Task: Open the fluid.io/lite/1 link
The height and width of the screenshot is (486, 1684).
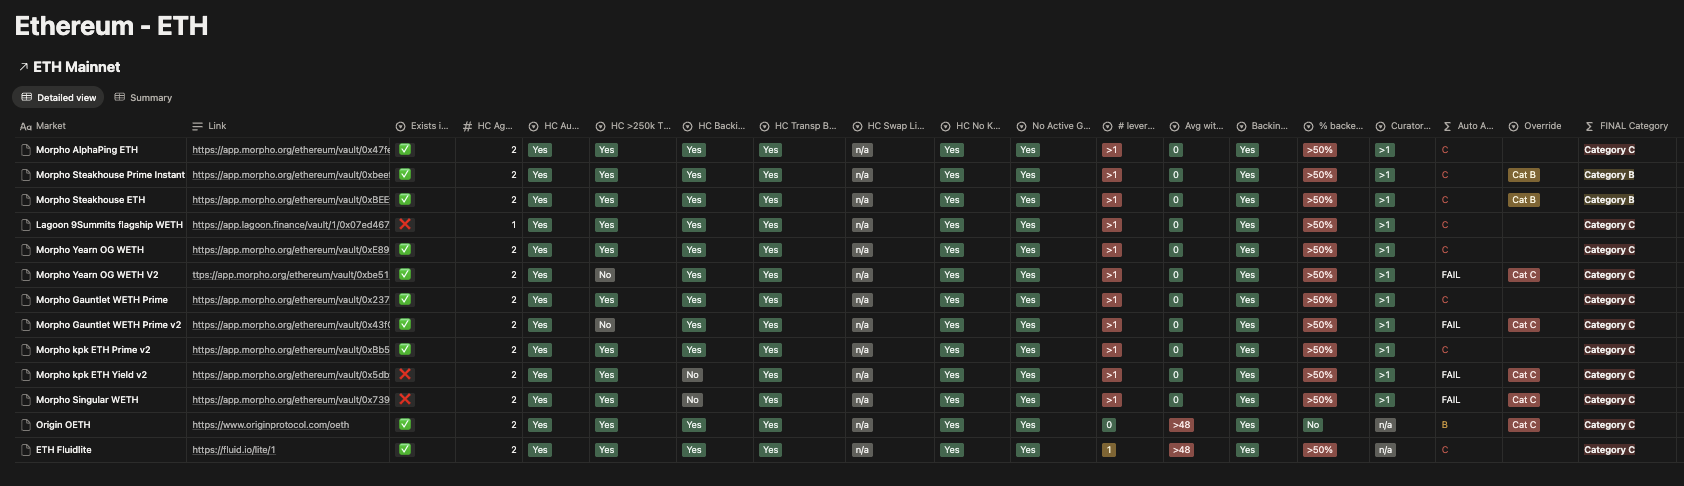Action: (234, 450)
